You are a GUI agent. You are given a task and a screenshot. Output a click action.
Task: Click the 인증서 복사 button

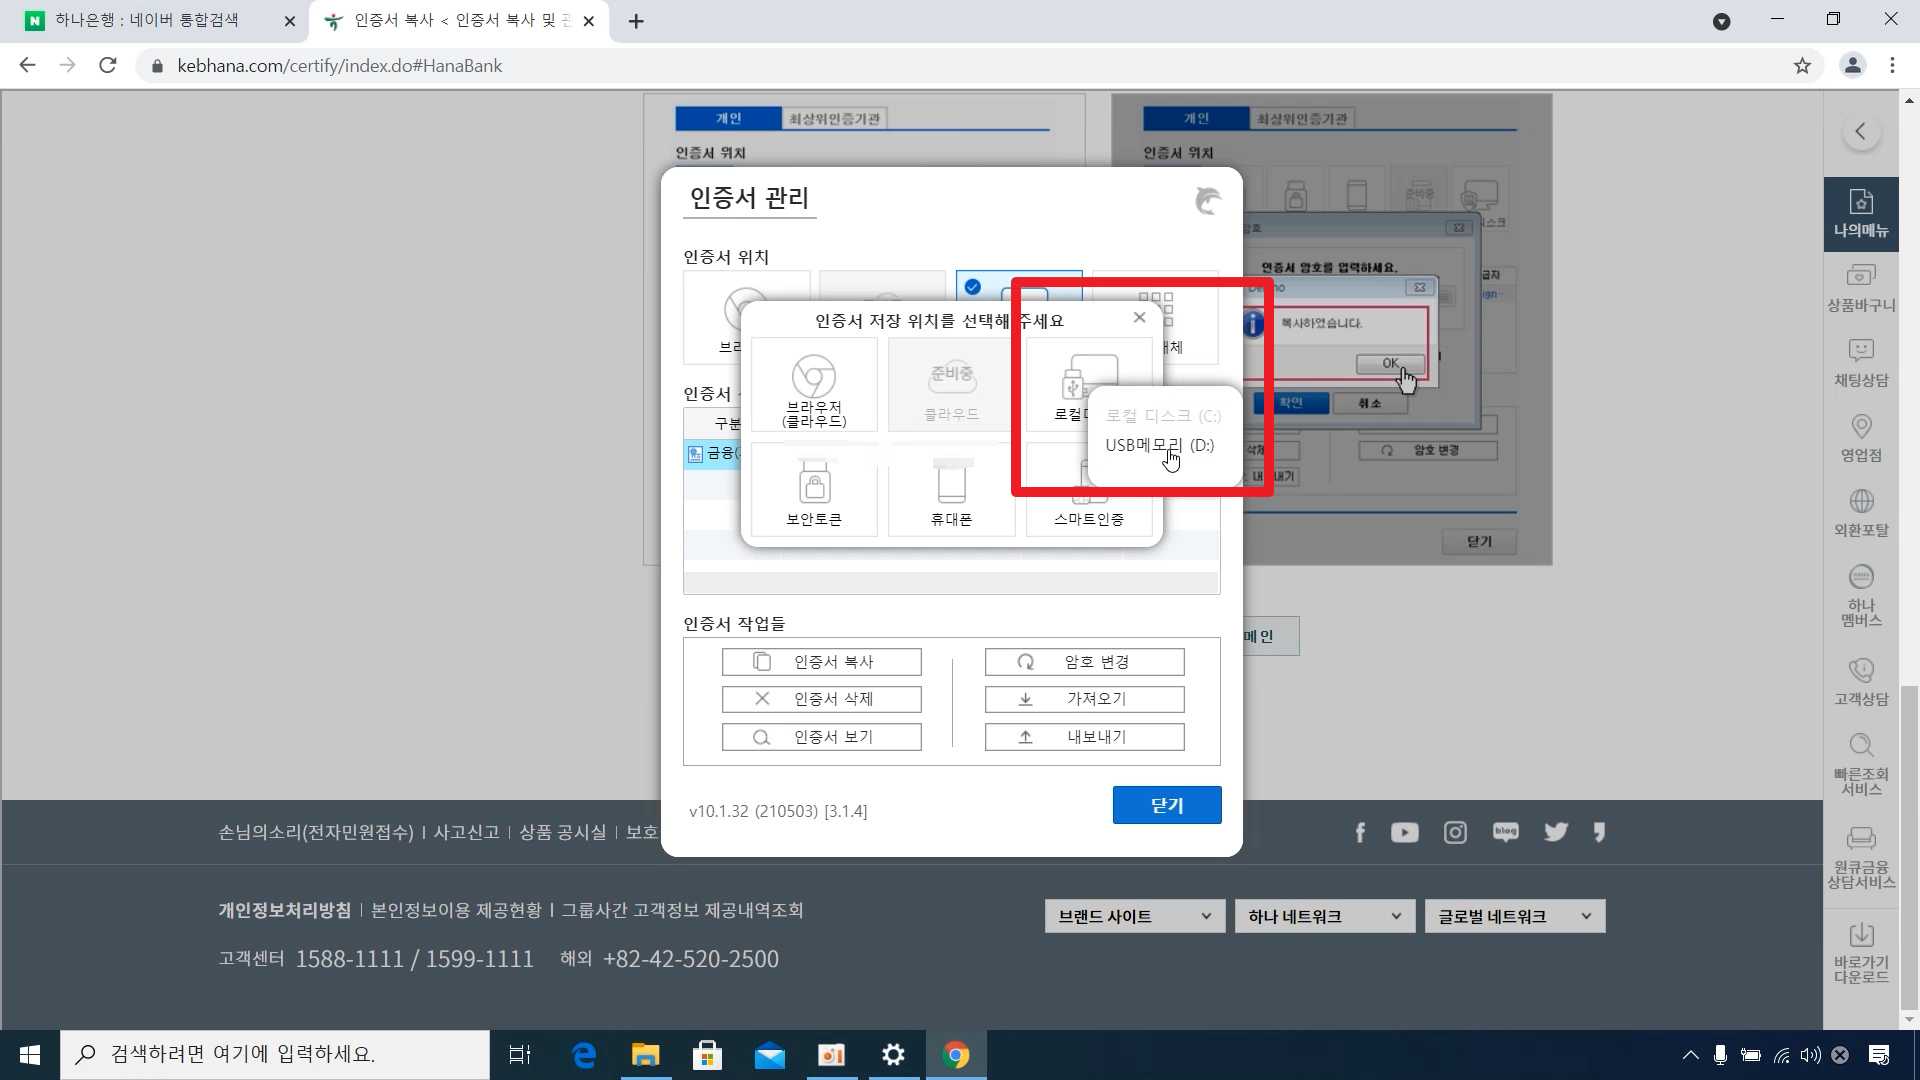pos(821,662)
